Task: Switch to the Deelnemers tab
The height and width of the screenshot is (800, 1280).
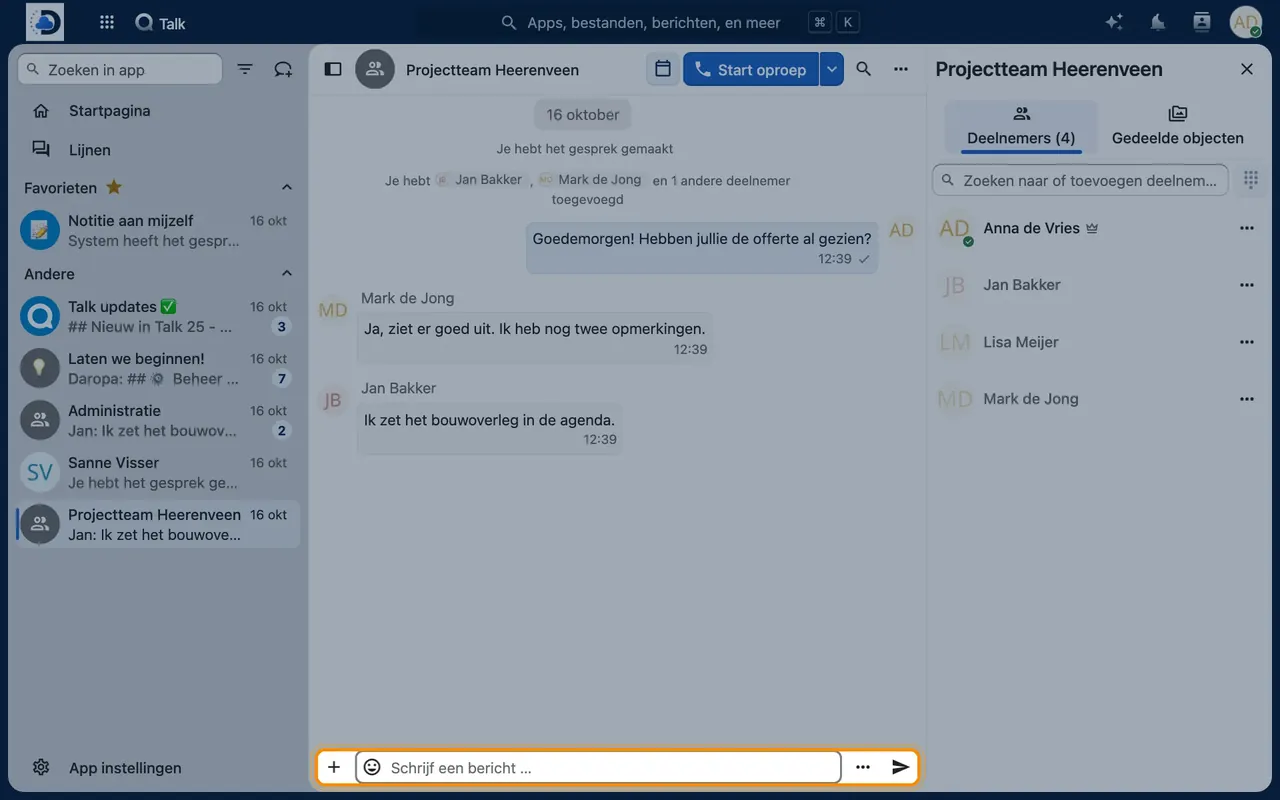Action: click(1021, 126)
